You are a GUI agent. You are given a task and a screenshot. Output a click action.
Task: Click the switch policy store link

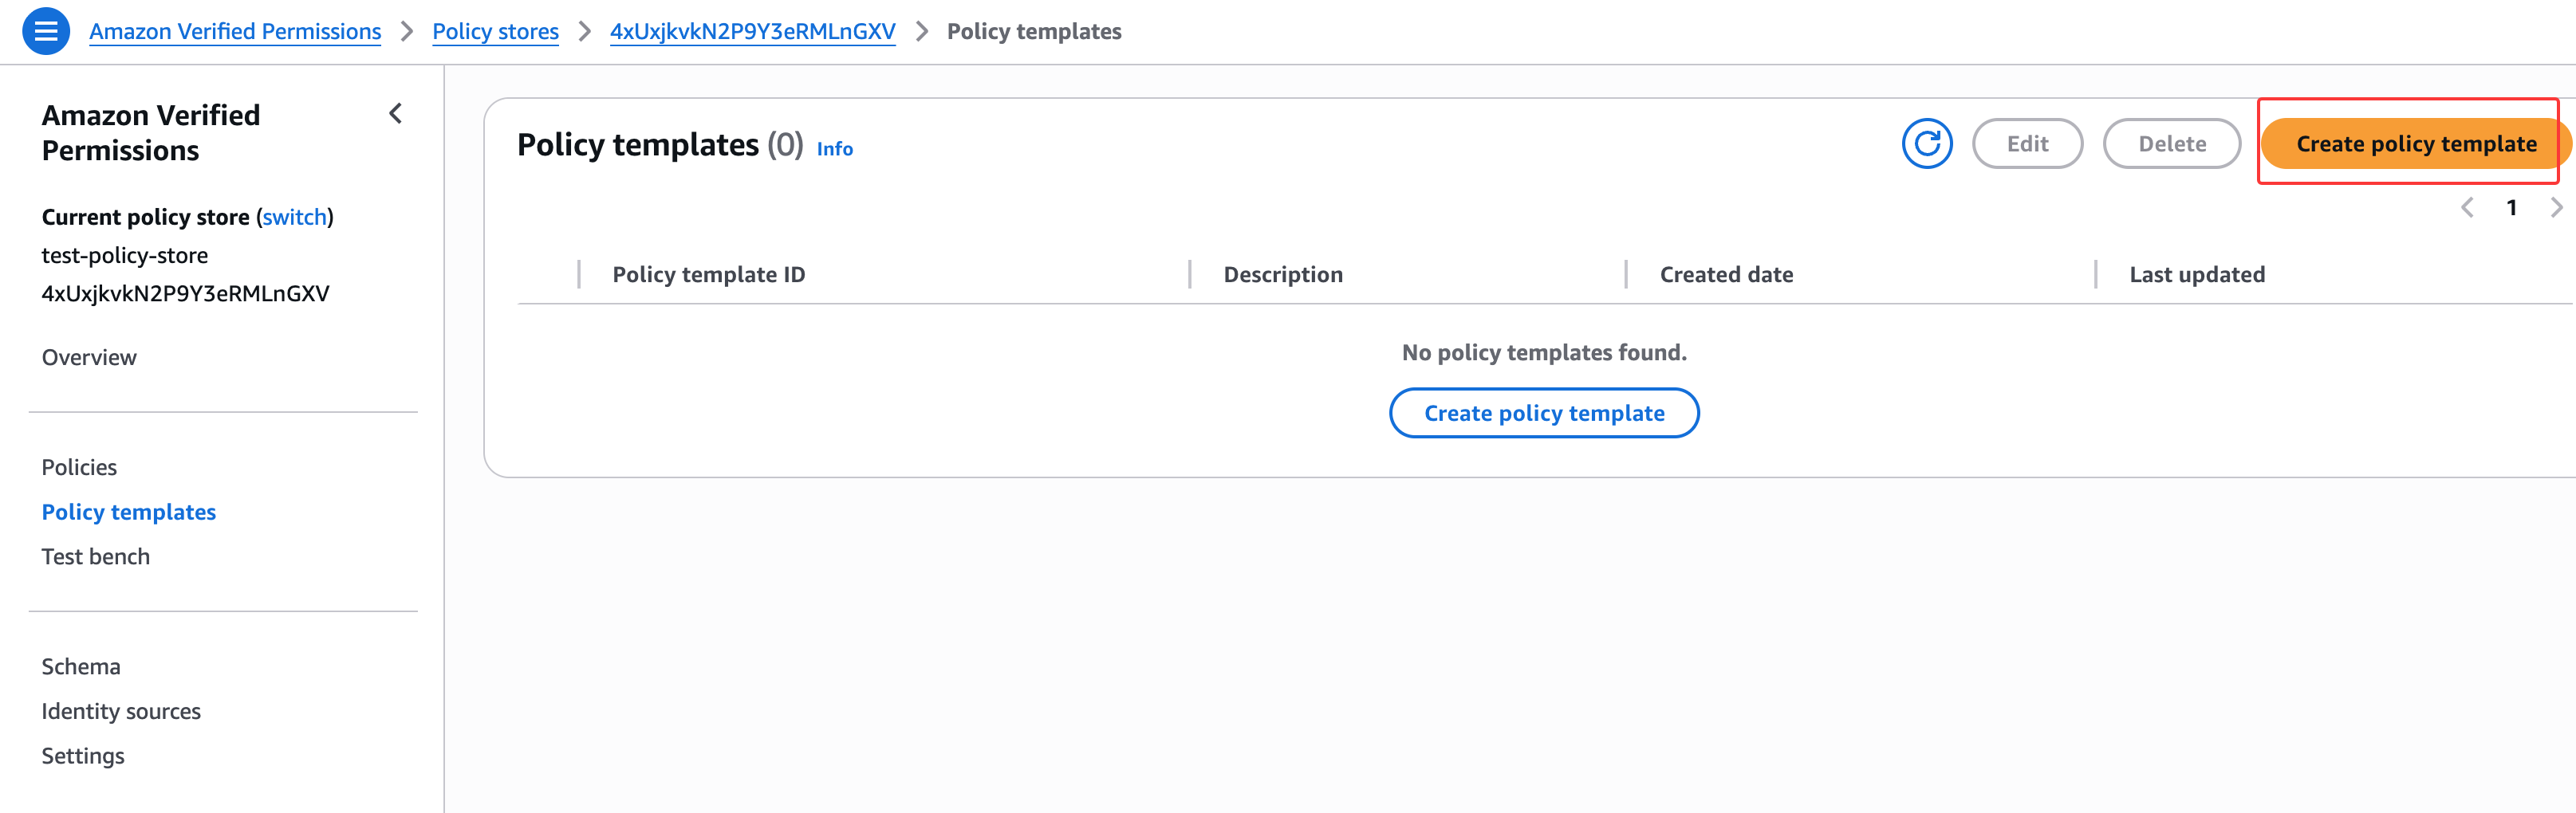294,217
